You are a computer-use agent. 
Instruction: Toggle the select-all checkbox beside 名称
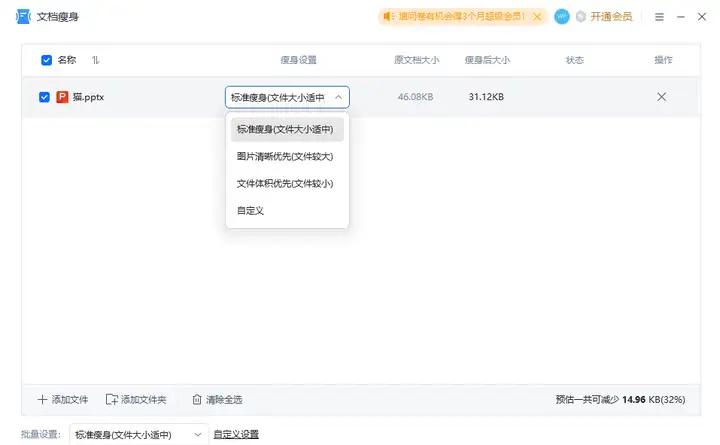coord(46,60)
